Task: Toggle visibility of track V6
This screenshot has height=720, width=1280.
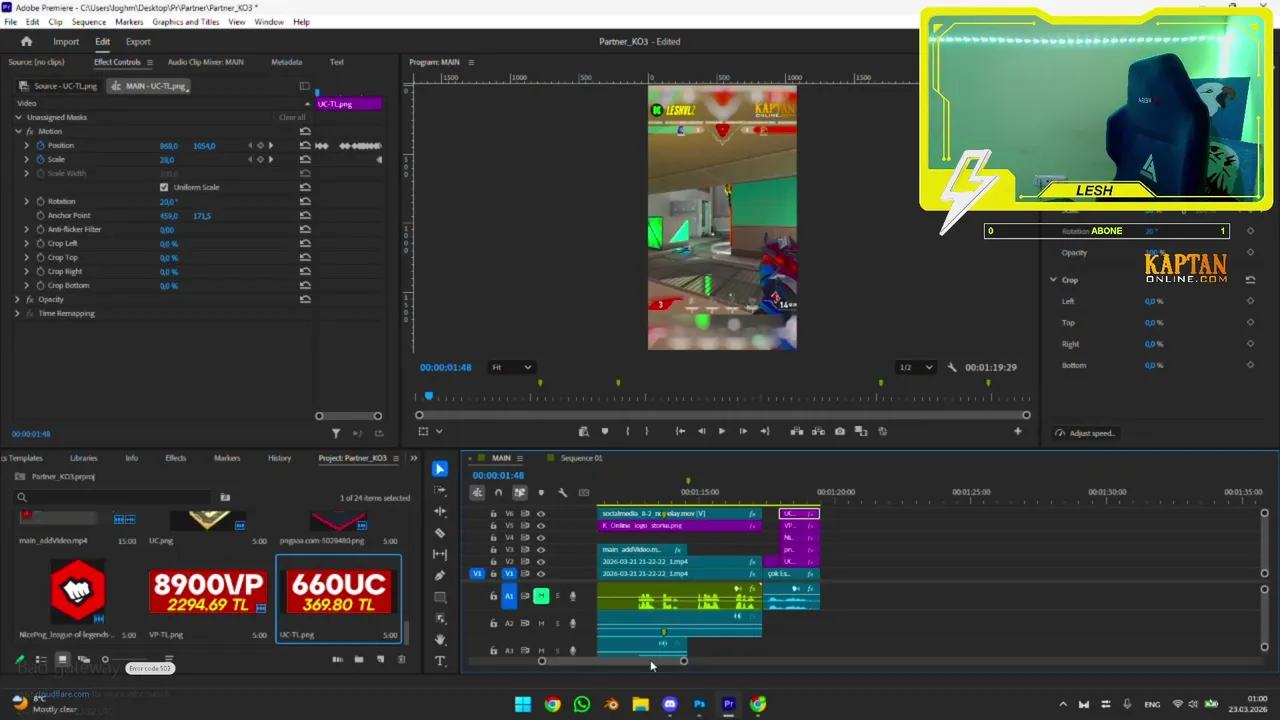Action: (x=541, y=513)
